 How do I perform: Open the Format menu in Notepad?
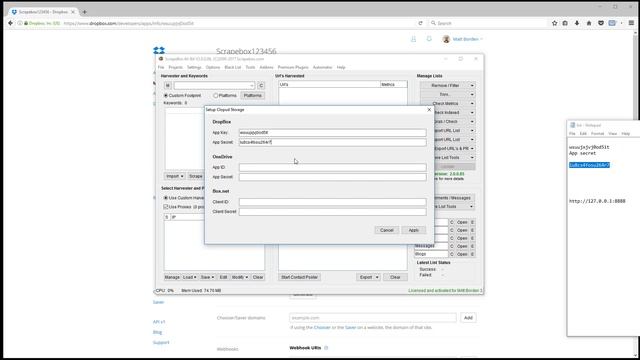click(x=597, y=133)
